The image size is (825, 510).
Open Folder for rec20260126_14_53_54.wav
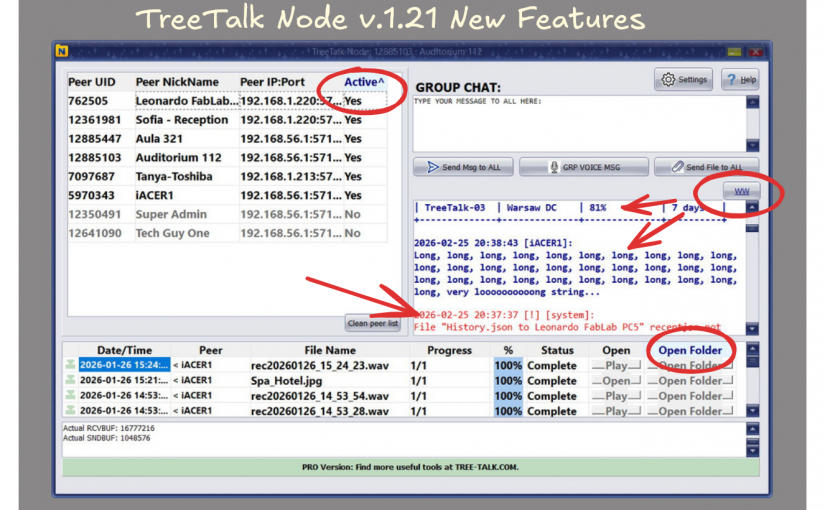690,396
